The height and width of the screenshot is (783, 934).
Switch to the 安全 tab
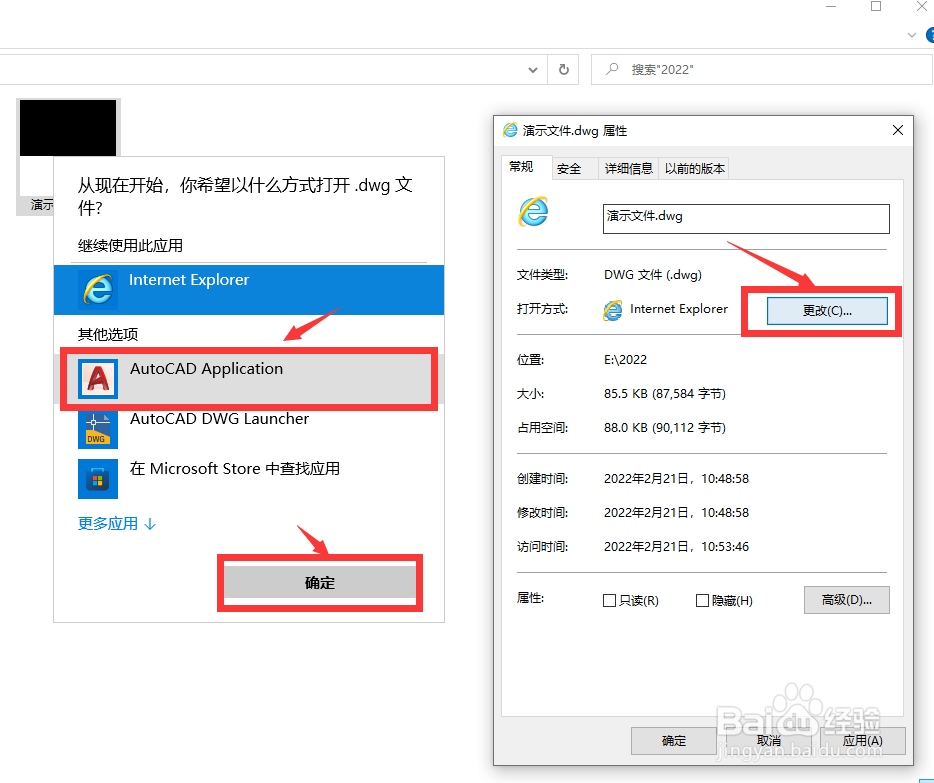point(569,169)
